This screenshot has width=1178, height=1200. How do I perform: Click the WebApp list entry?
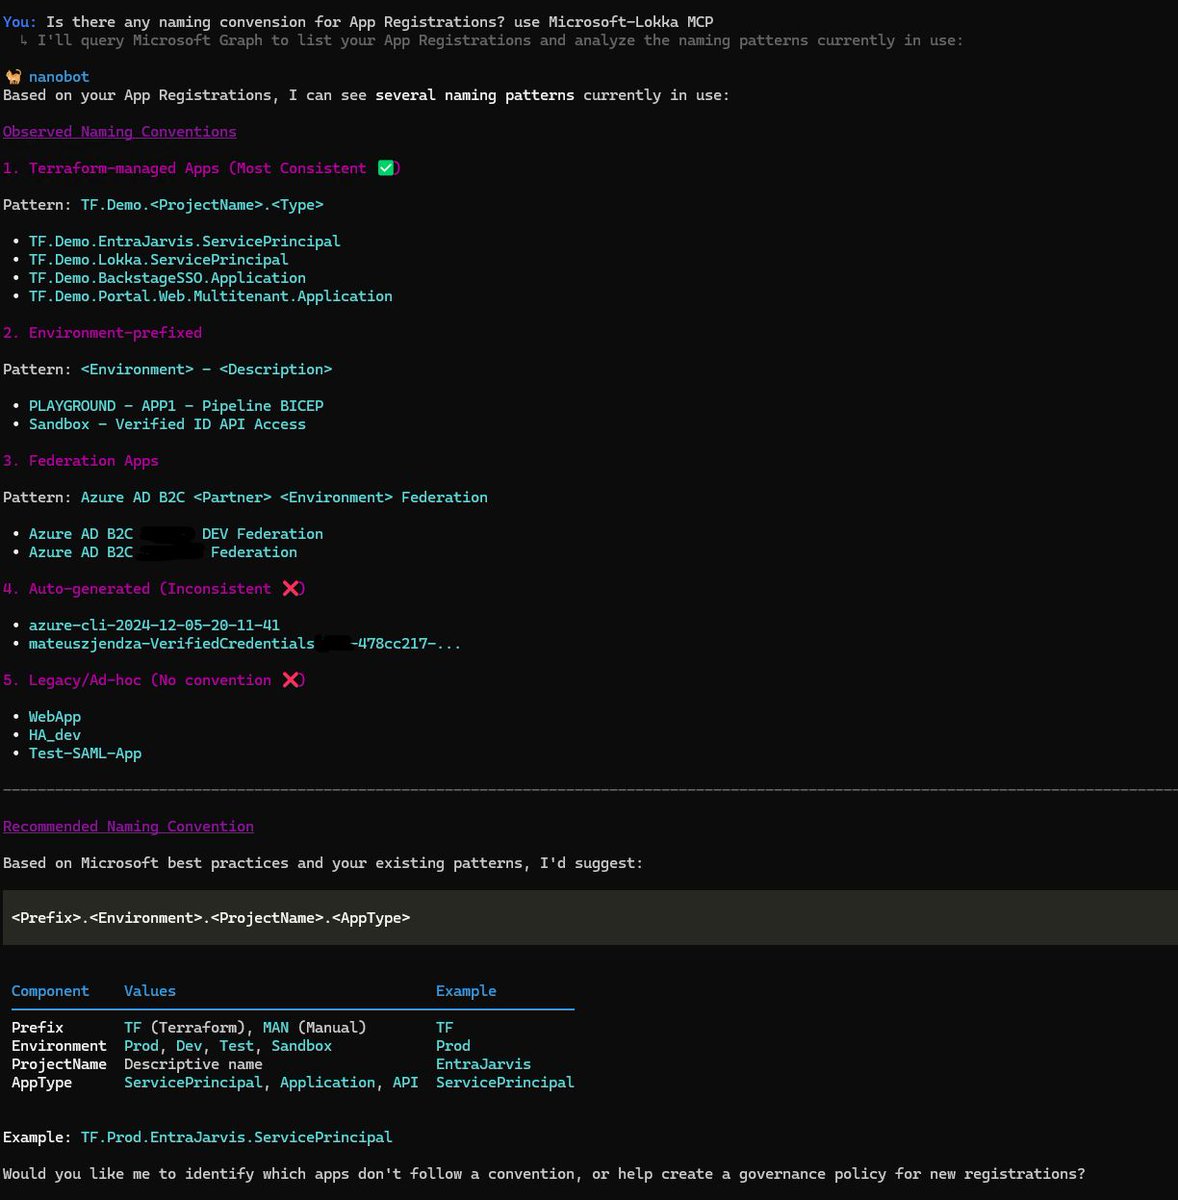(55, 717)
